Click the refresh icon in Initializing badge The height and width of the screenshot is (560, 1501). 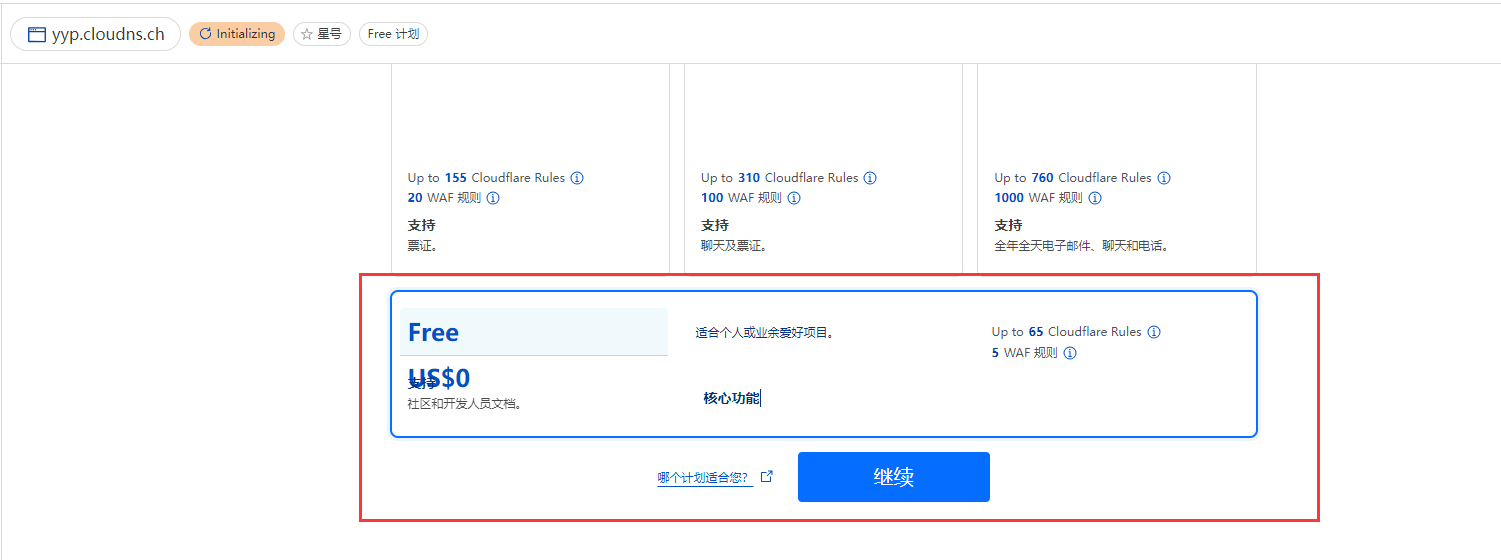click(205, 34)
